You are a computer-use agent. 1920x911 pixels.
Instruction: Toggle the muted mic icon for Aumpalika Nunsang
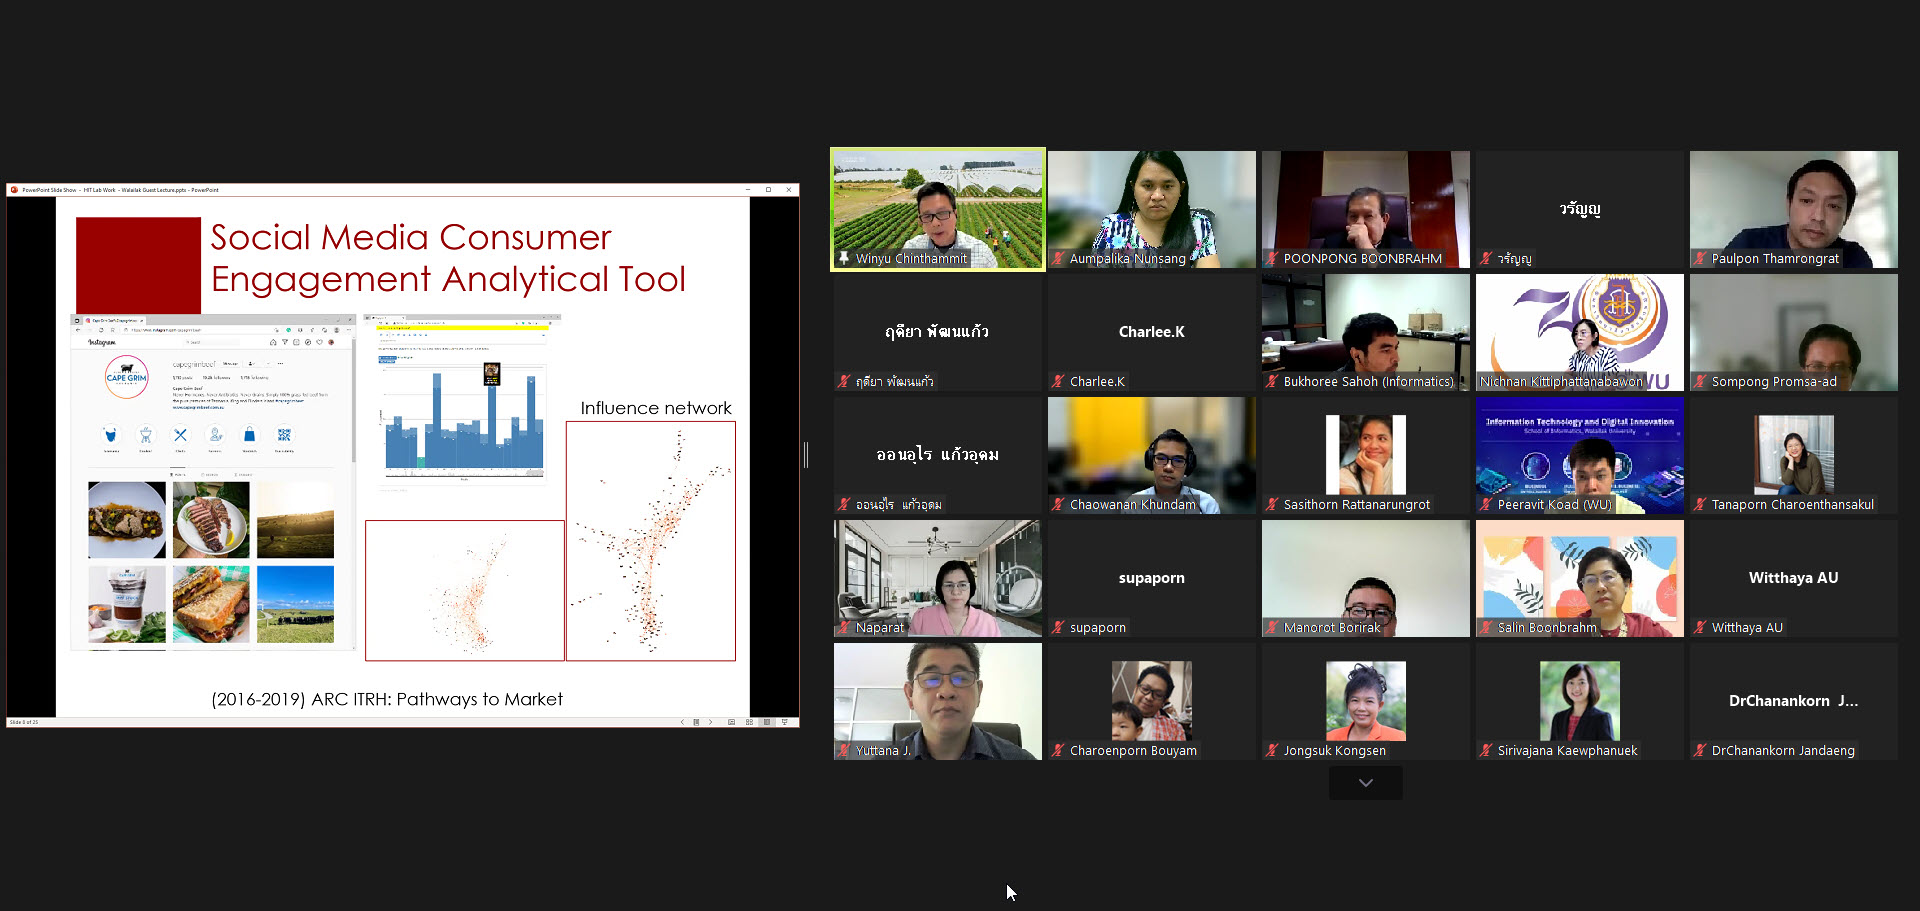pyautogui.click(x=1057, y=259)
